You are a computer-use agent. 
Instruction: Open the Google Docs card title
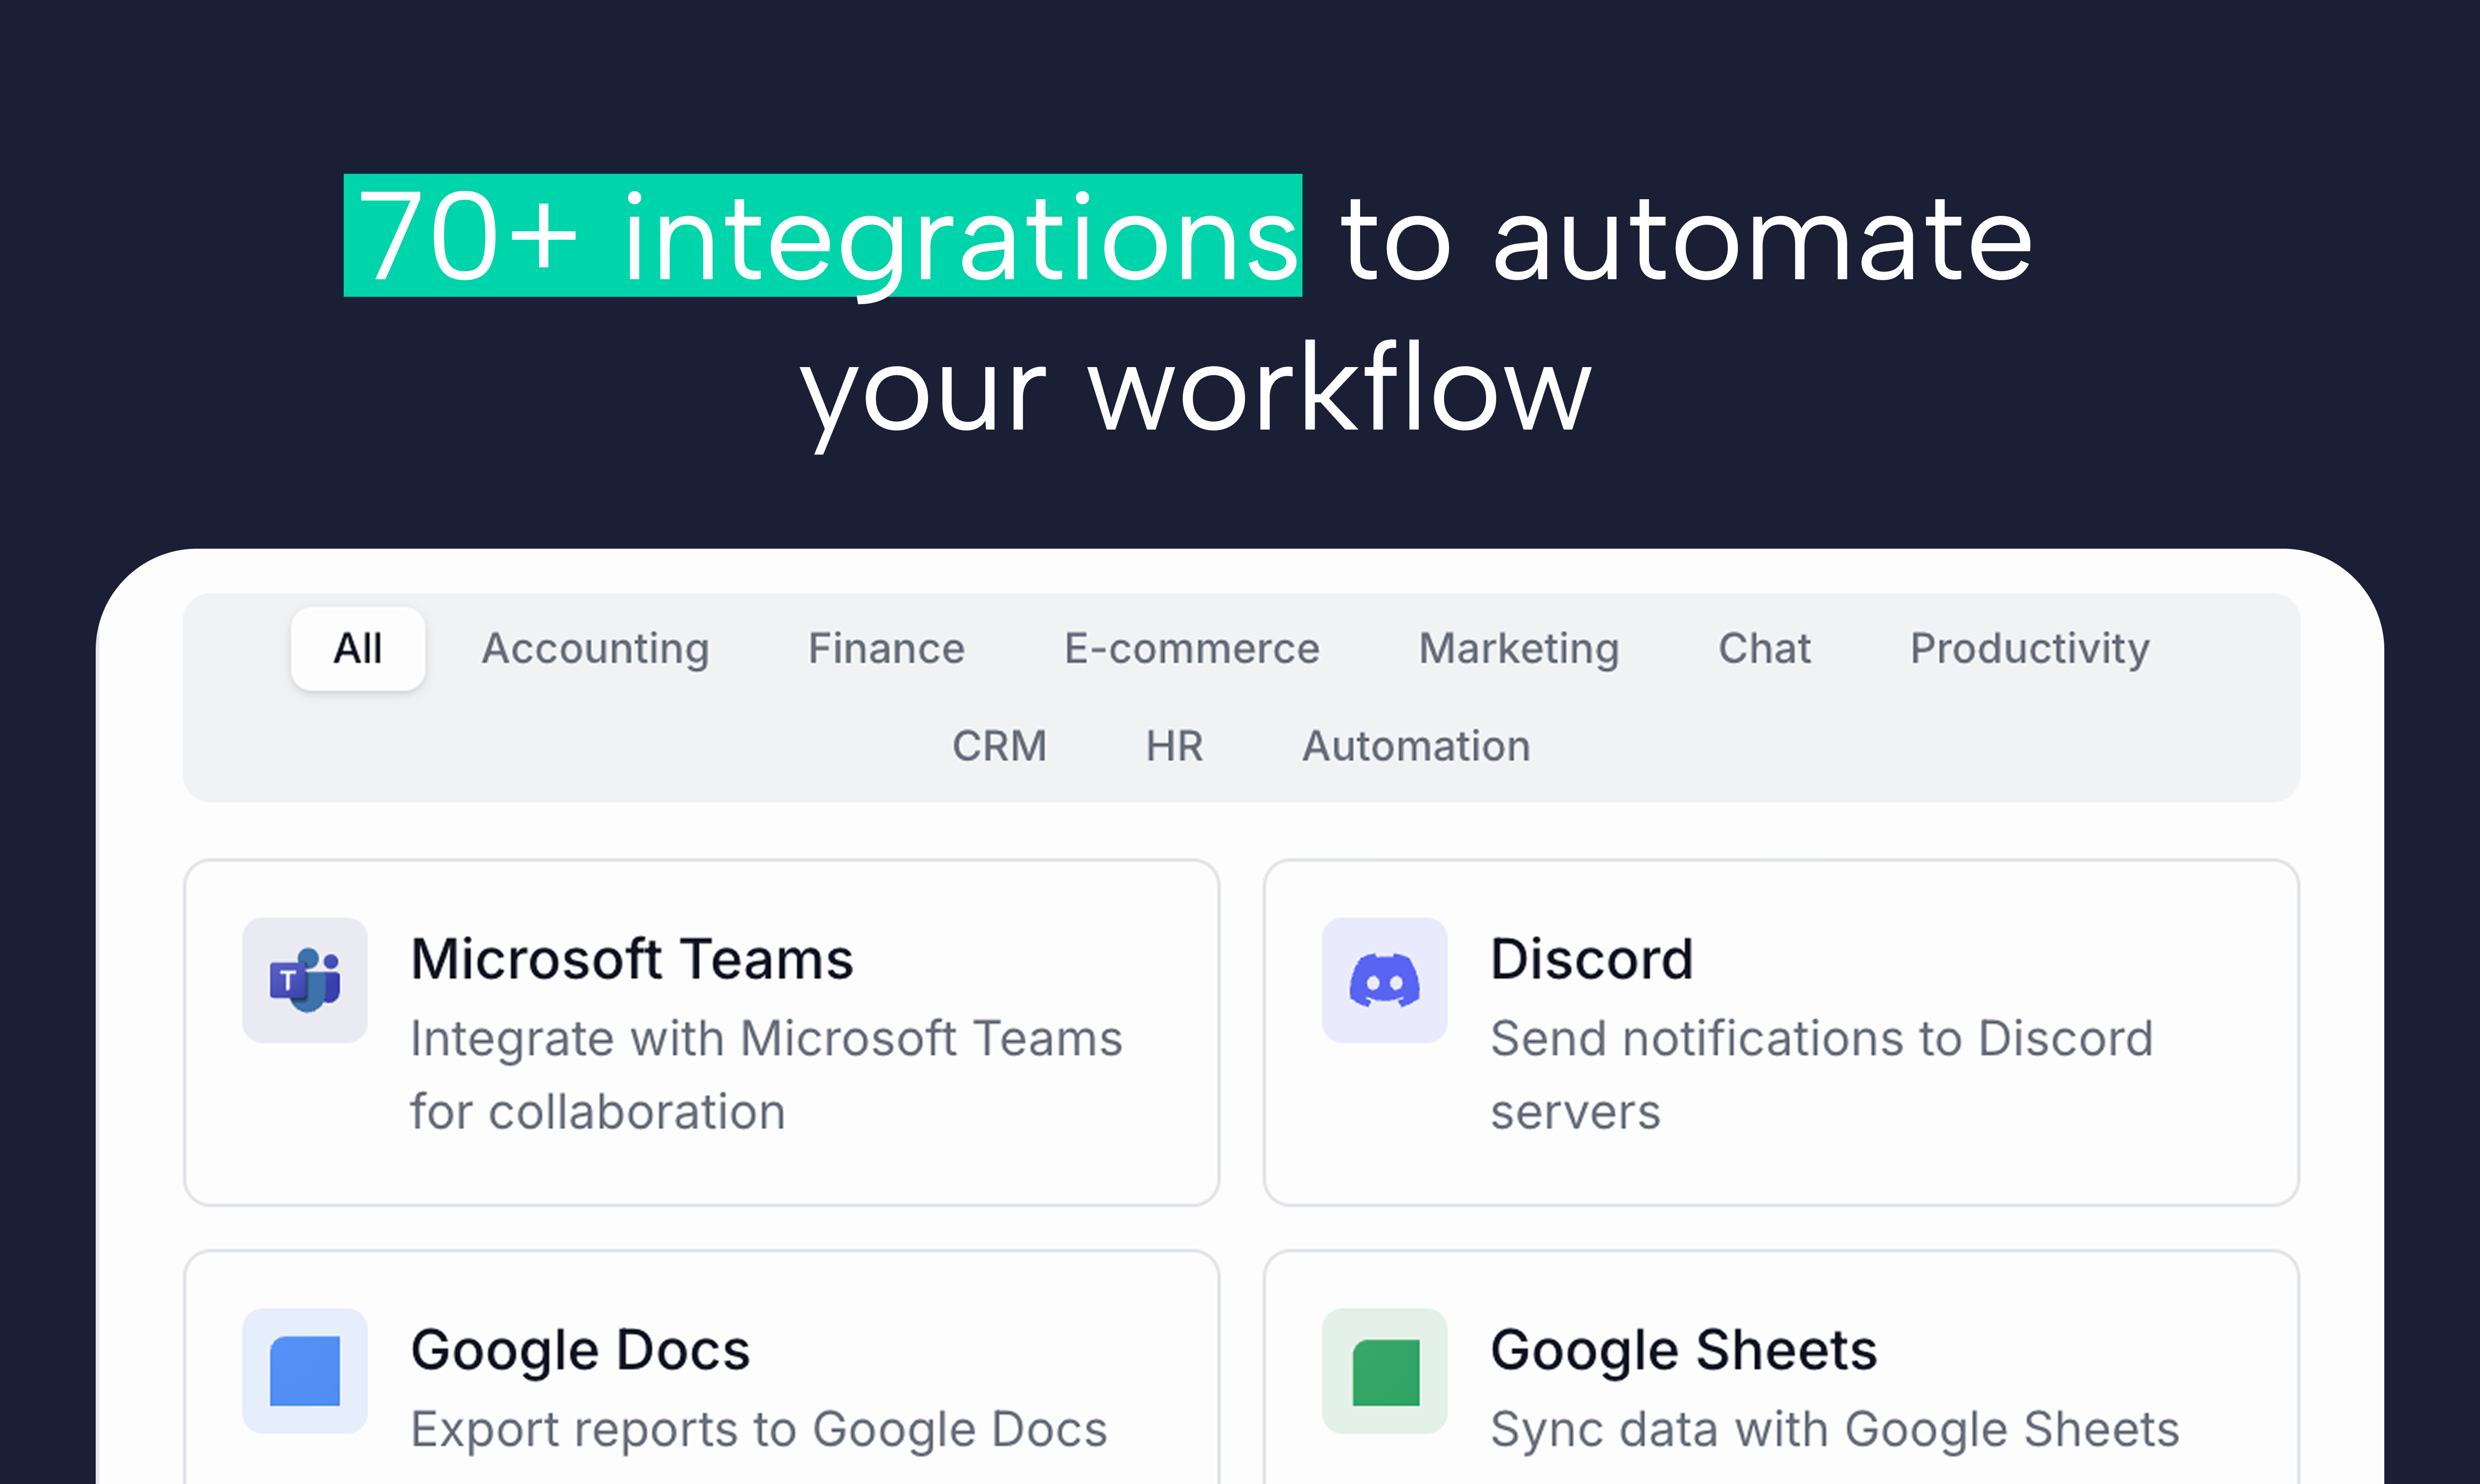(x=581, y=1351)
